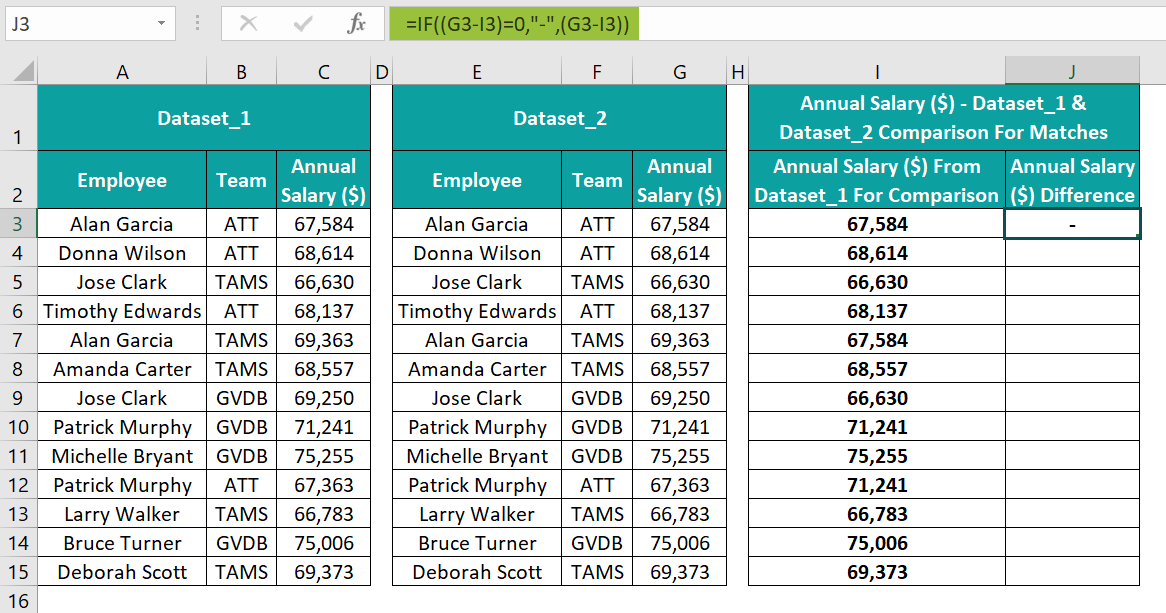Click 75,255 in column I

pos(877,456)
